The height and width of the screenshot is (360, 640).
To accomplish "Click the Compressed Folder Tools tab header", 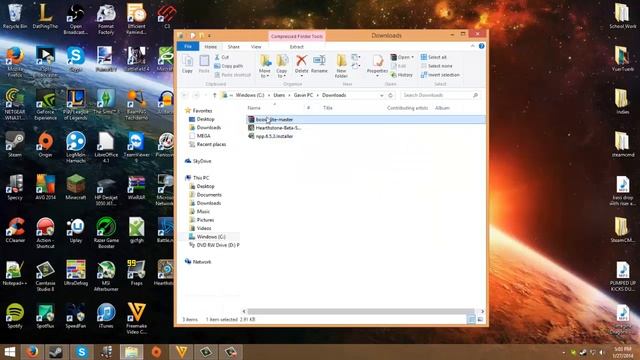I will [297, 36].
